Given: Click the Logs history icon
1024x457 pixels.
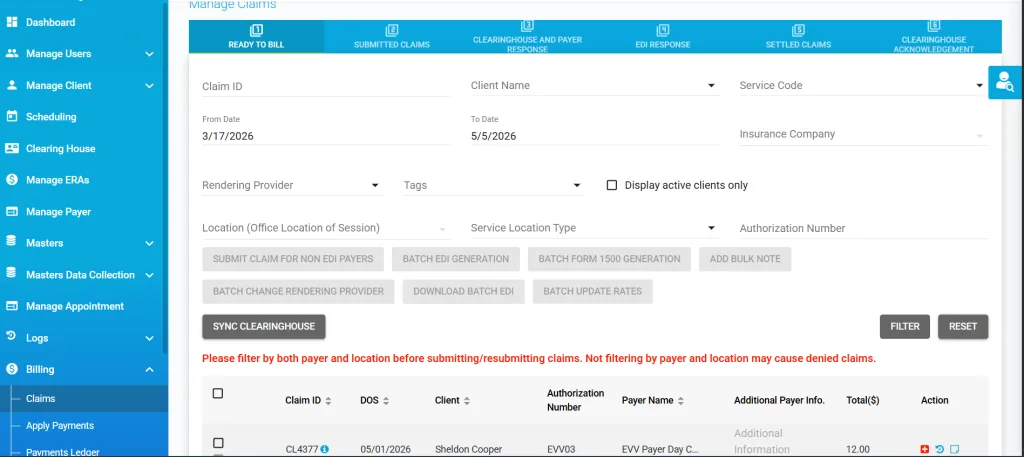Looking at the screenshot, I should (x=11, y=337).
